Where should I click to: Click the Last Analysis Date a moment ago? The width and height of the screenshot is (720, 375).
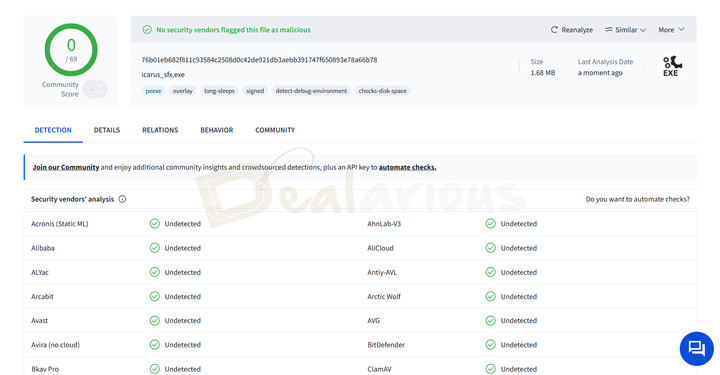tap(600, 73)
